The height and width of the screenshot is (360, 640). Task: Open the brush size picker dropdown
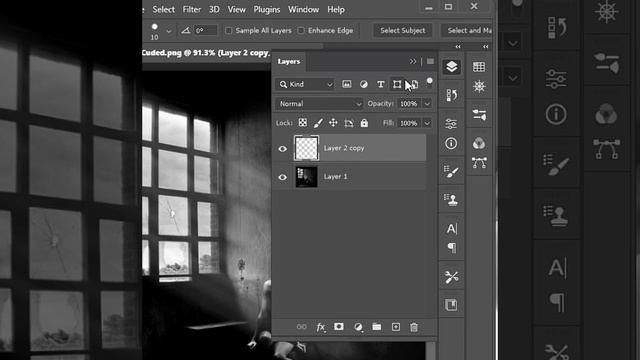(168, 31)
